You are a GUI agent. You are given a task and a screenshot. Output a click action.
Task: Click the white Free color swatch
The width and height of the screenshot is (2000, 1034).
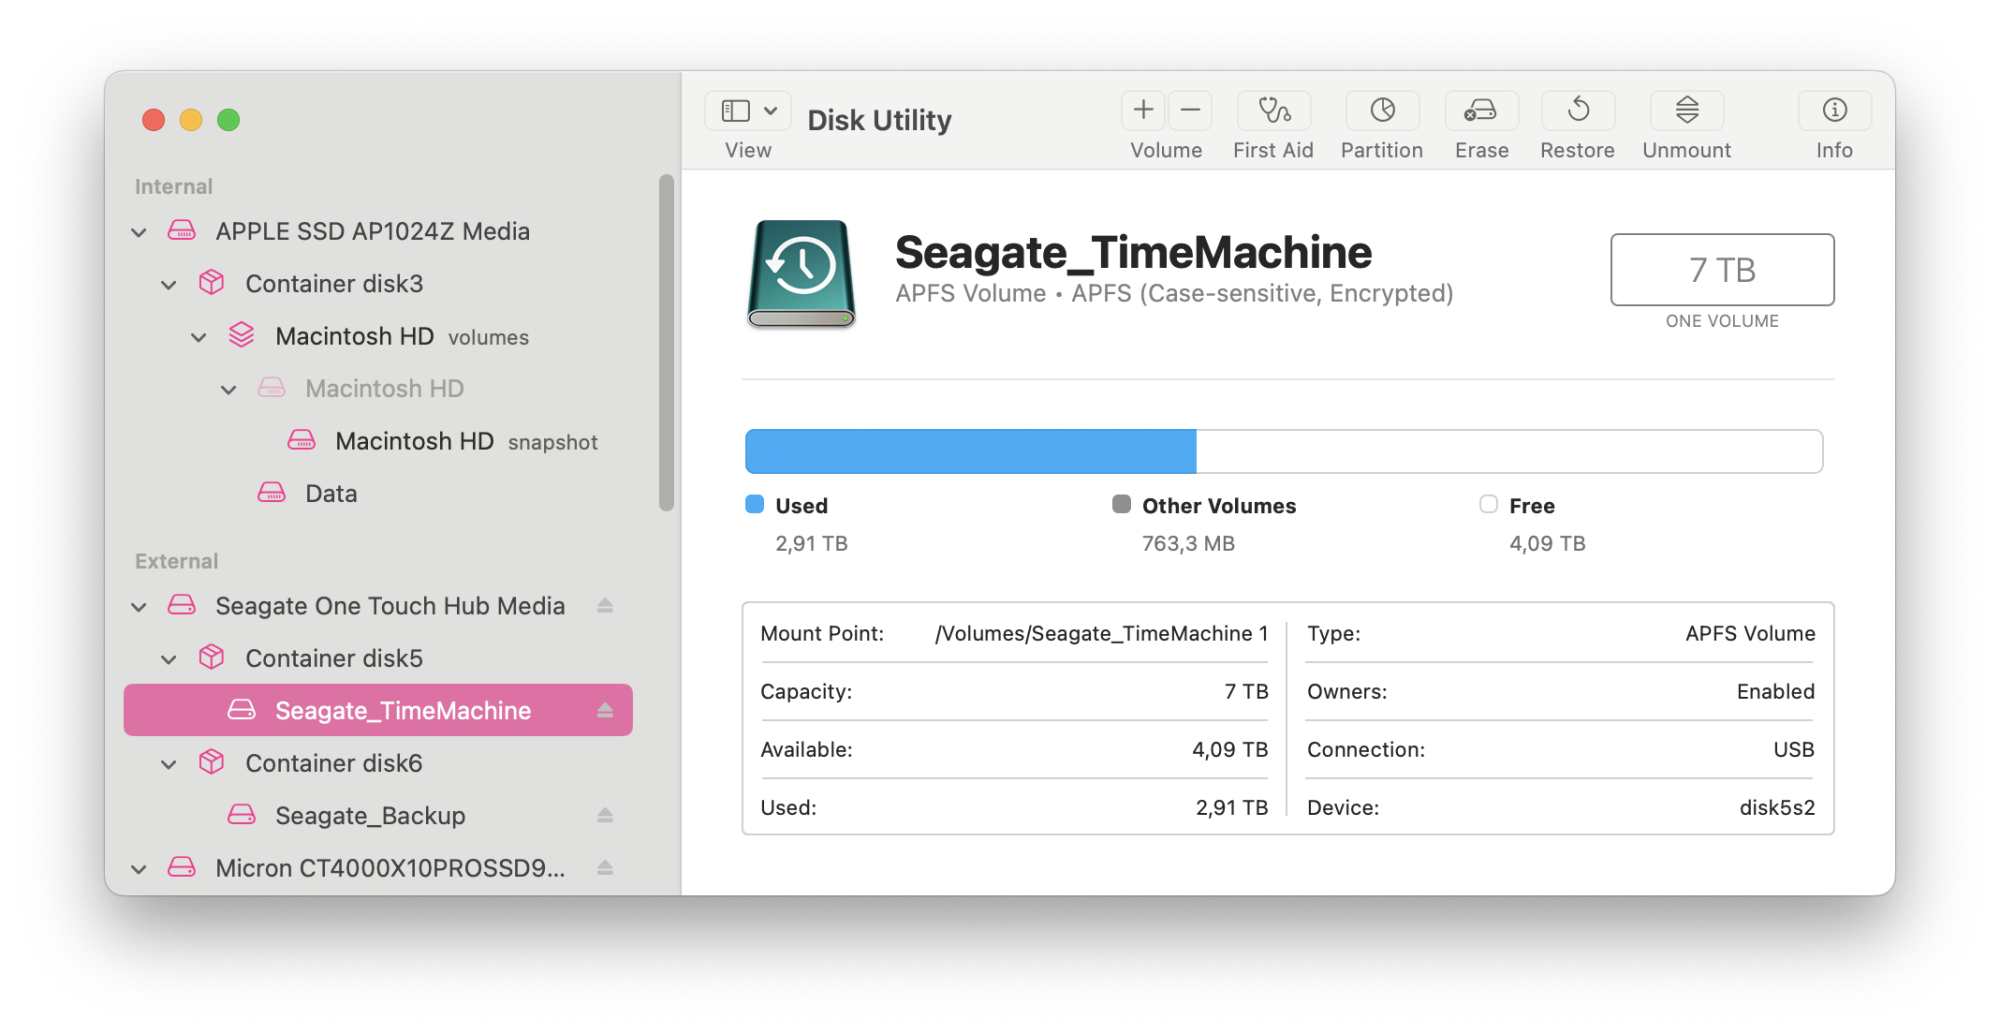(1489, 504)
